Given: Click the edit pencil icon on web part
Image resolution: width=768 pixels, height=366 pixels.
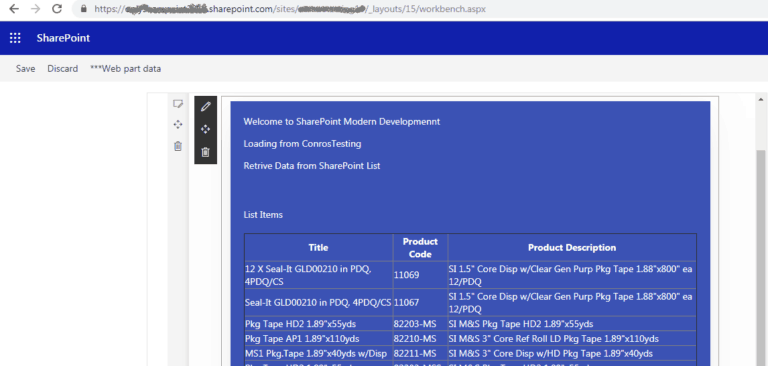Looking at the screenshot, I should pos(206,106).
